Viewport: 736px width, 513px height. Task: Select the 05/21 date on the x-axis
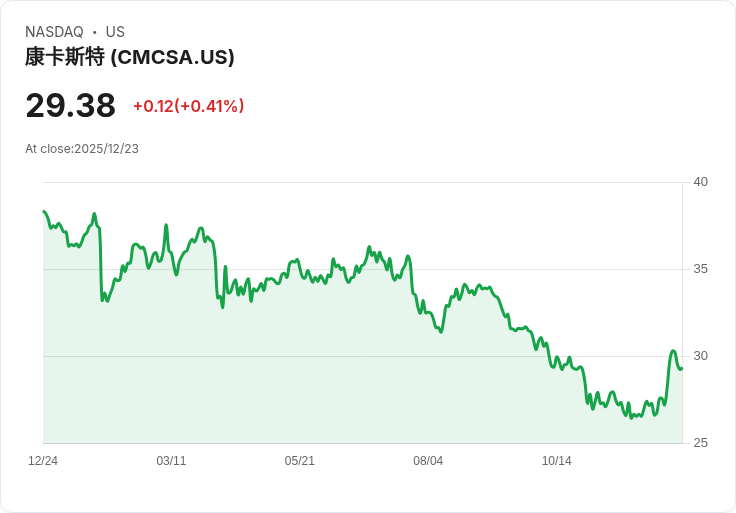pos(300,461)
